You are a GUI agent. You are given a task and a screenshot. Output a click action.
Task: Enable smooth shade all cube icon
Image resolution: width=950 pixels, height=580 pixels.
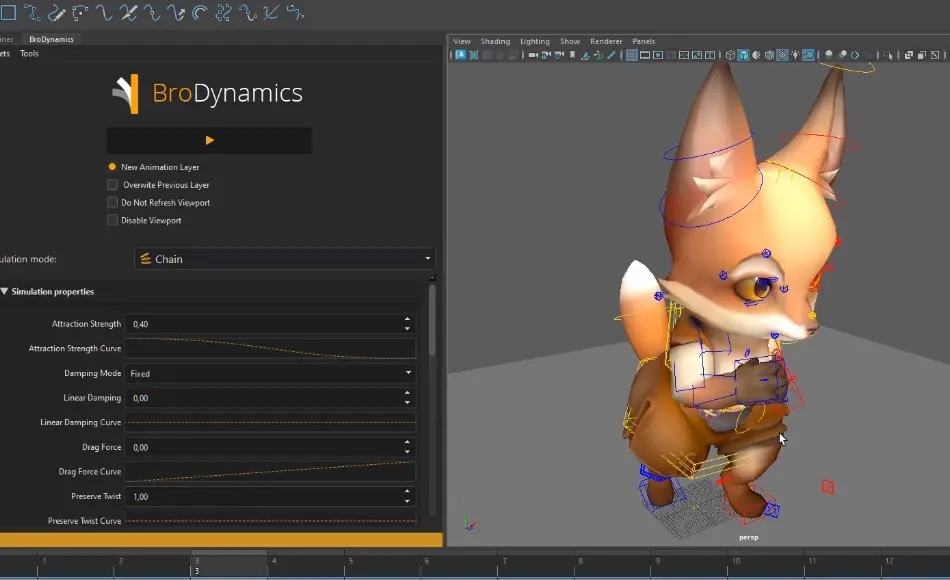tap(743, 55)
